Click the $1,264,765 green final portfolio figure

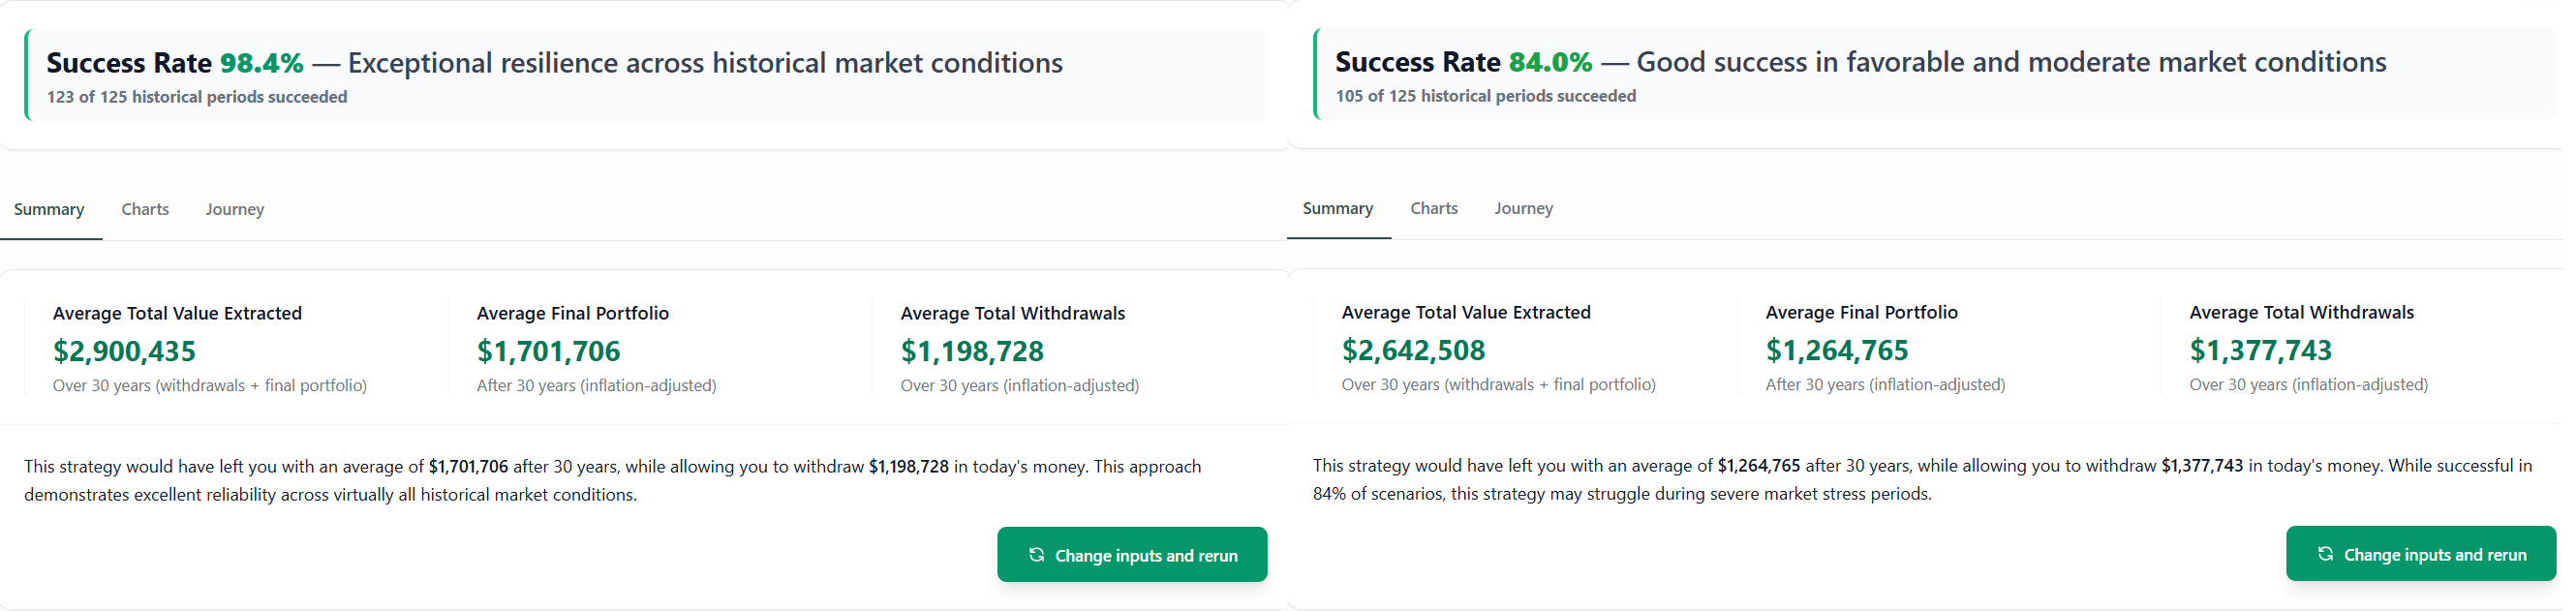[x=1837, y=350]
